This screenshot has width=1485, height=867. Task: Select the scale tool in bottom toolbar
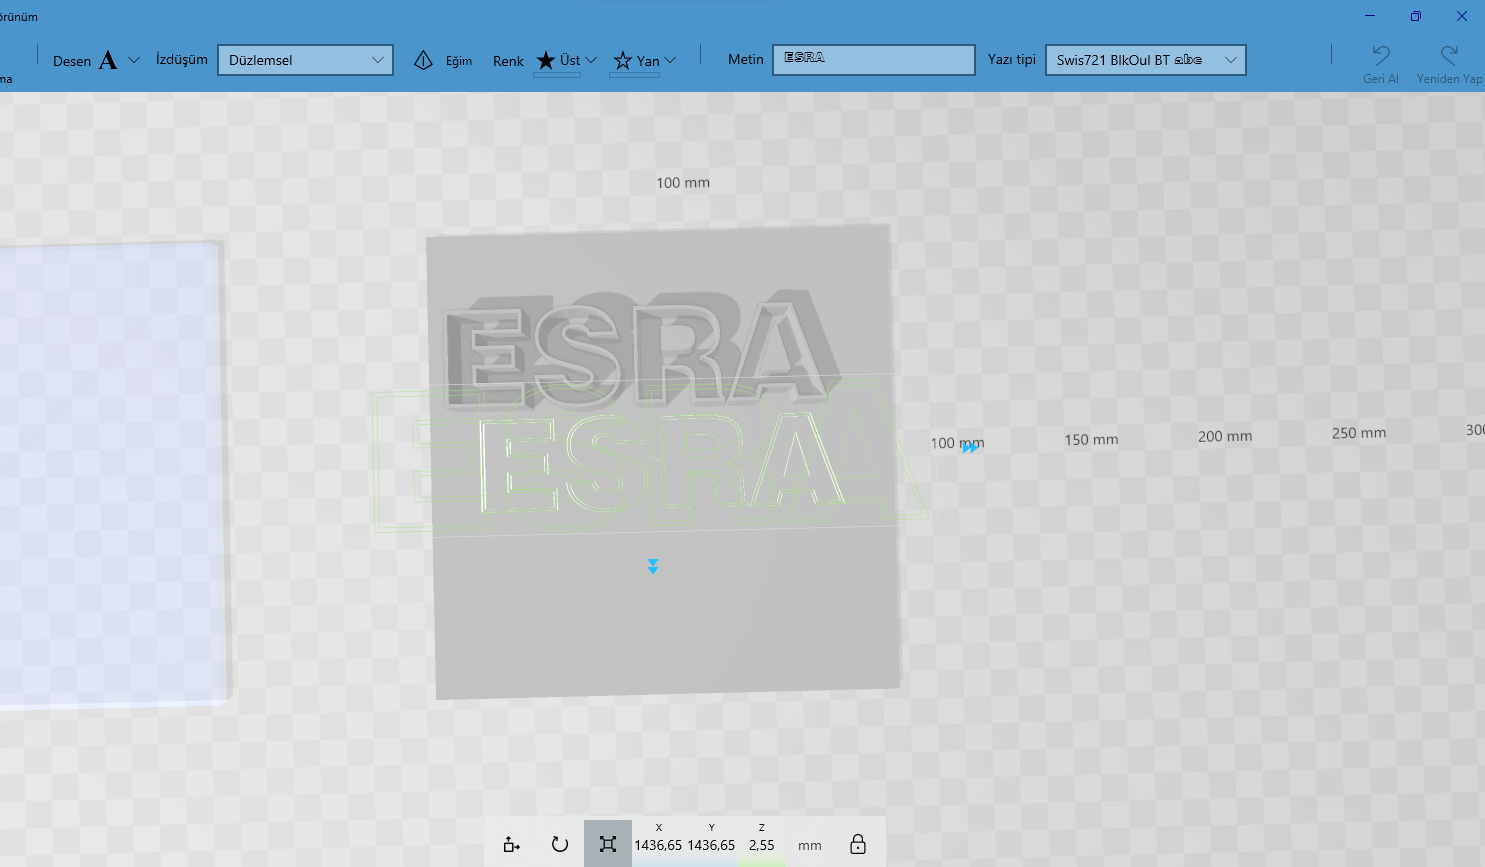[607, 844]
